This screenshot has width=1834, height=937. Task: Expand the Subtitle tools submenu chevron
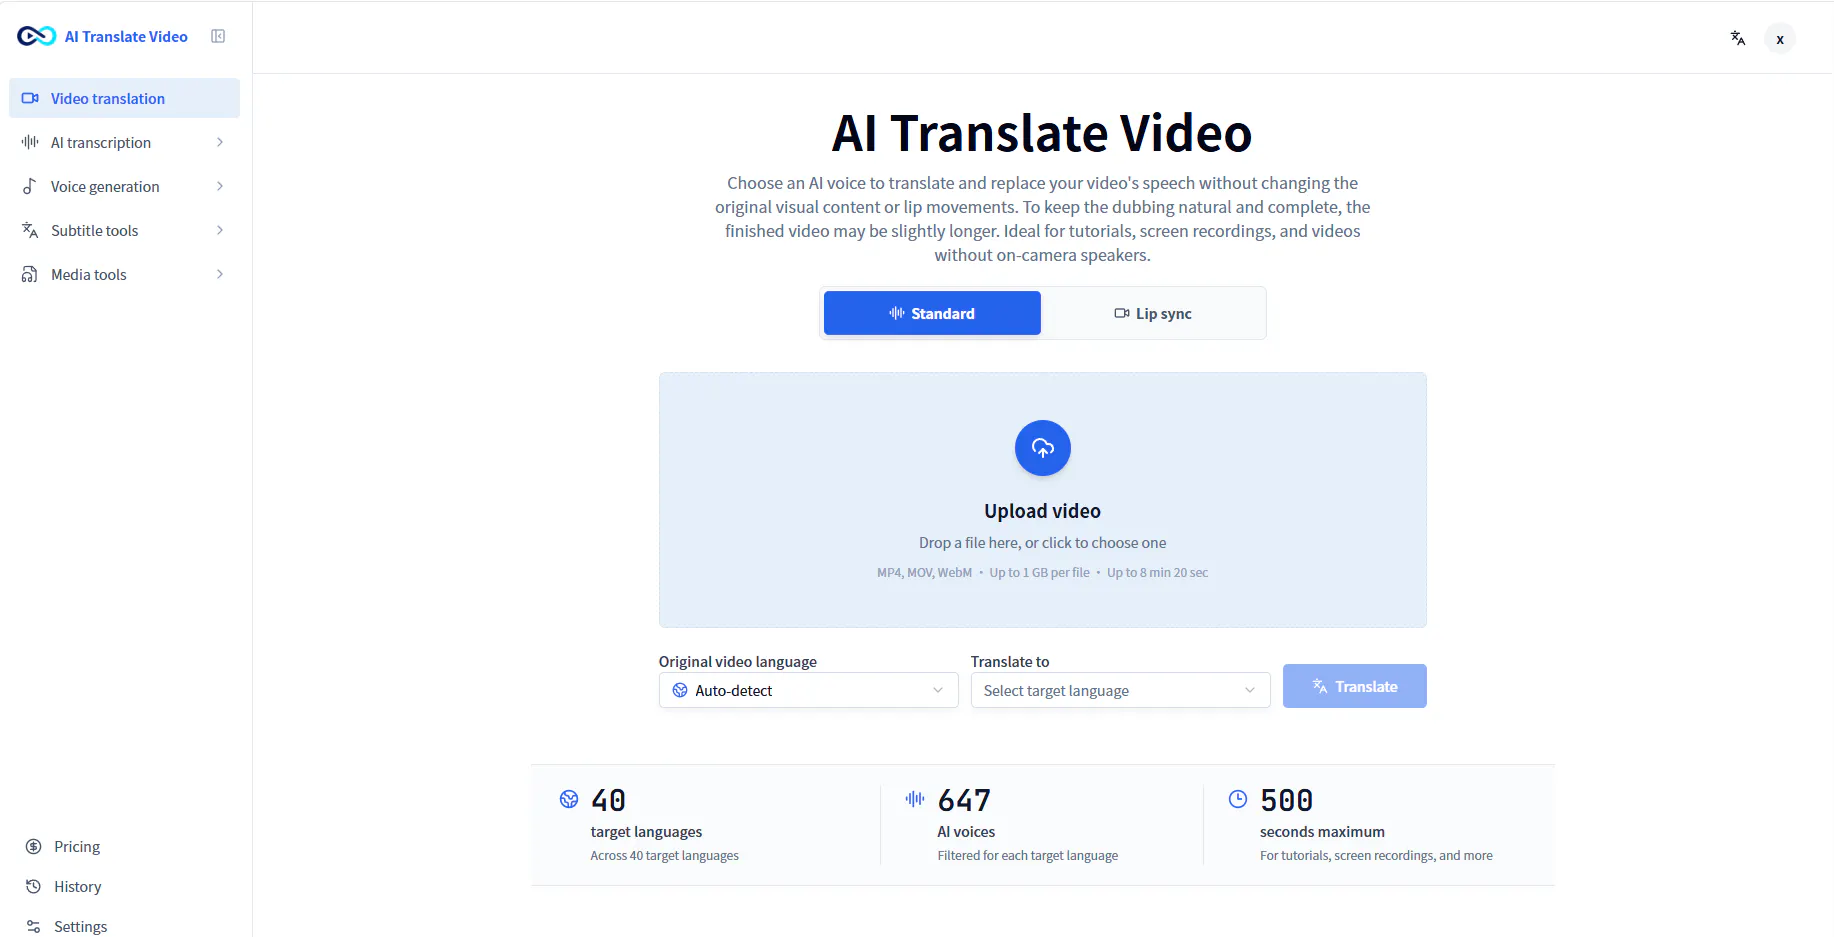coord(220,230)
